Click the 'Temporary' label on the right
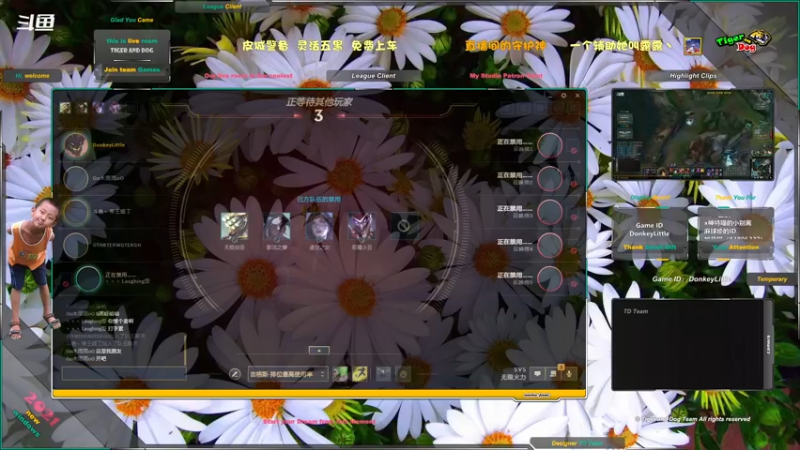This screenshot has width=800, height=450. tap(771, 279)
